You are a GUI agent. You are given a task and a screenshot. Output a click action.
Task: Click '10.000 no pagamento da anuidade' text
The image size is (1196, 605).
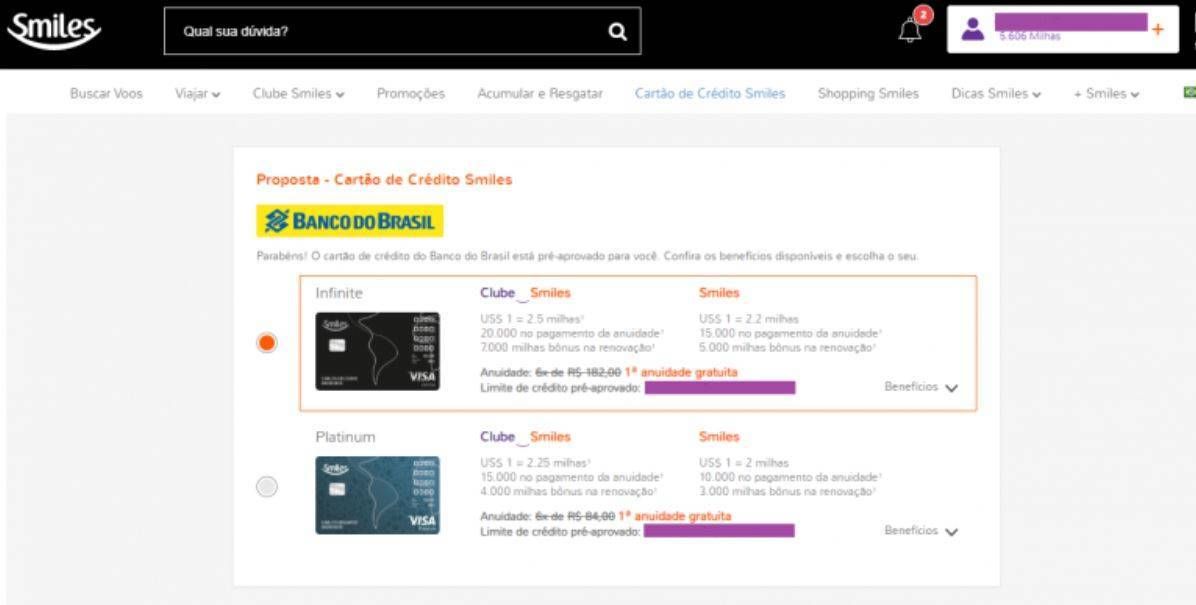pyautogui.click(x=790, y=477)
